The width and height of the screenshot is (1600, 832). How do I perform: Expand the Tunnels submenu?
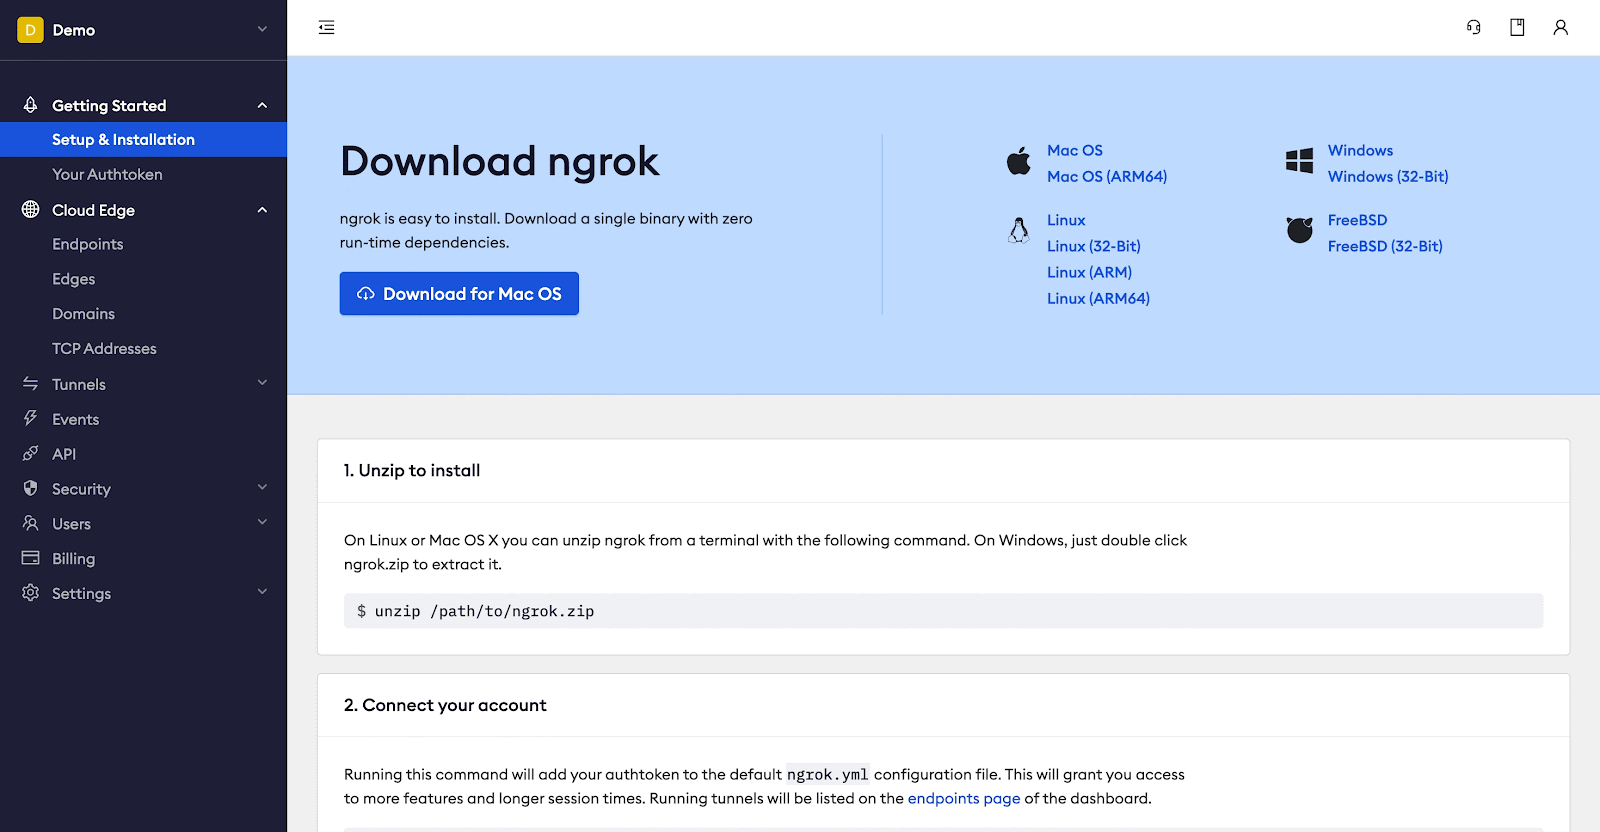262,383
